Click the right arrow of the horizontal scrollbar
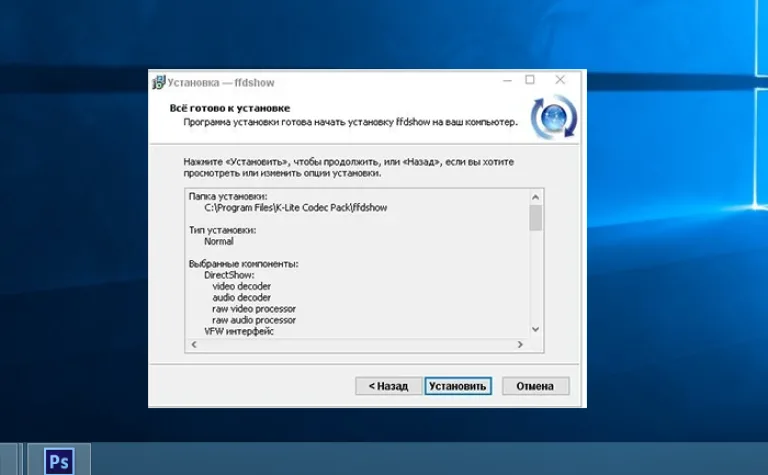 pos(520,345)
